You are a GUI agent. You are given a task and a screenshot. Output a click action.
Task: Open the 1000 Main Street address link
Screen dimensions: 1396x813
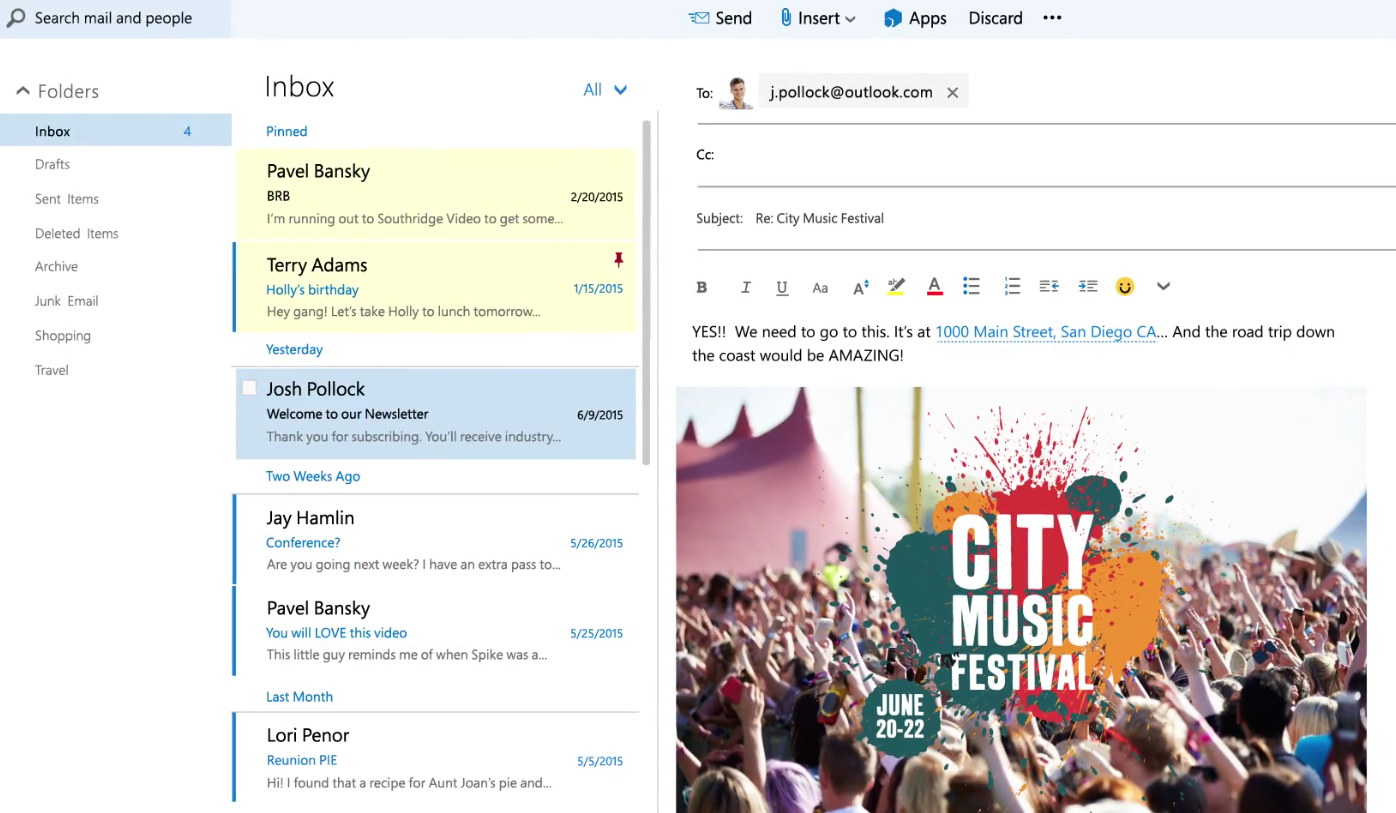[x=1045, y=332]
